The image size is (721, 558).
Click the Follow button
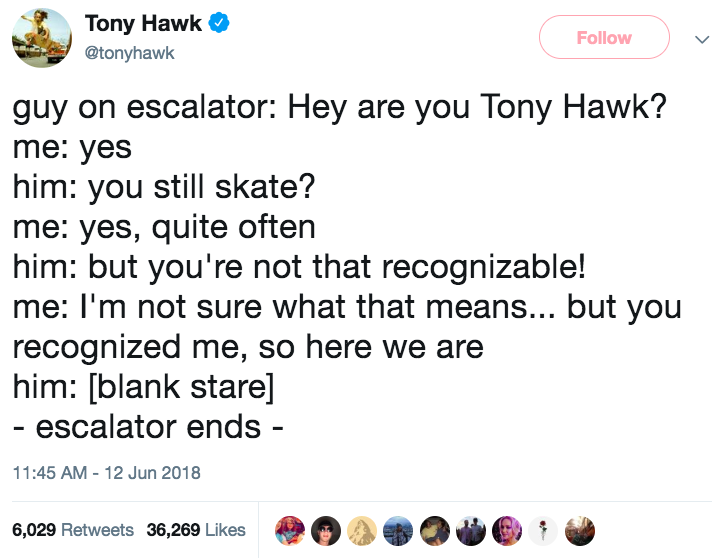click(604, 37)
